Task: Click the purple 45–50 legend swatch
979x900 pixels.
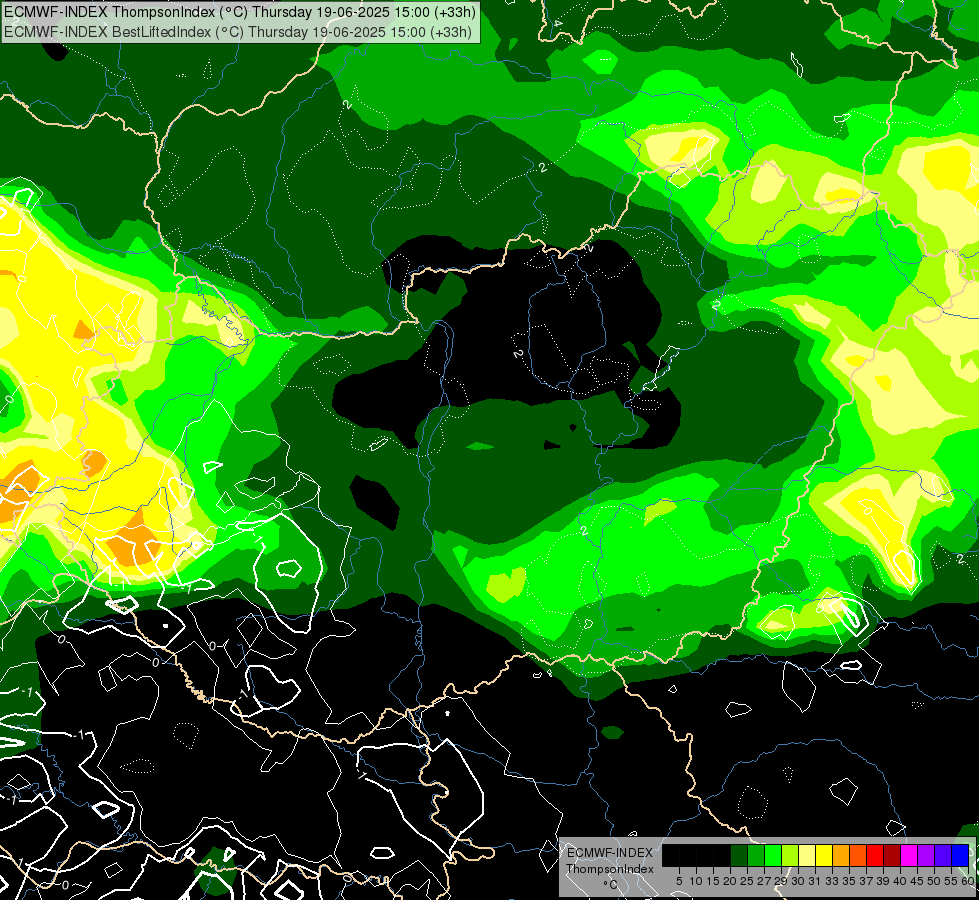Action: pyautogui.click(x=925, y=855)
